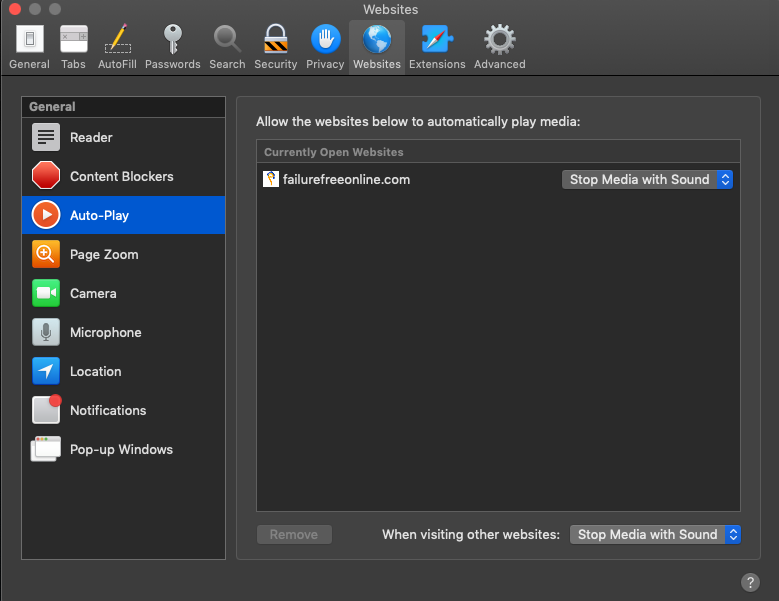The height and width of the screenshot is (601, 779).
Task: Select Page Zoom settings
Action: 123,254
